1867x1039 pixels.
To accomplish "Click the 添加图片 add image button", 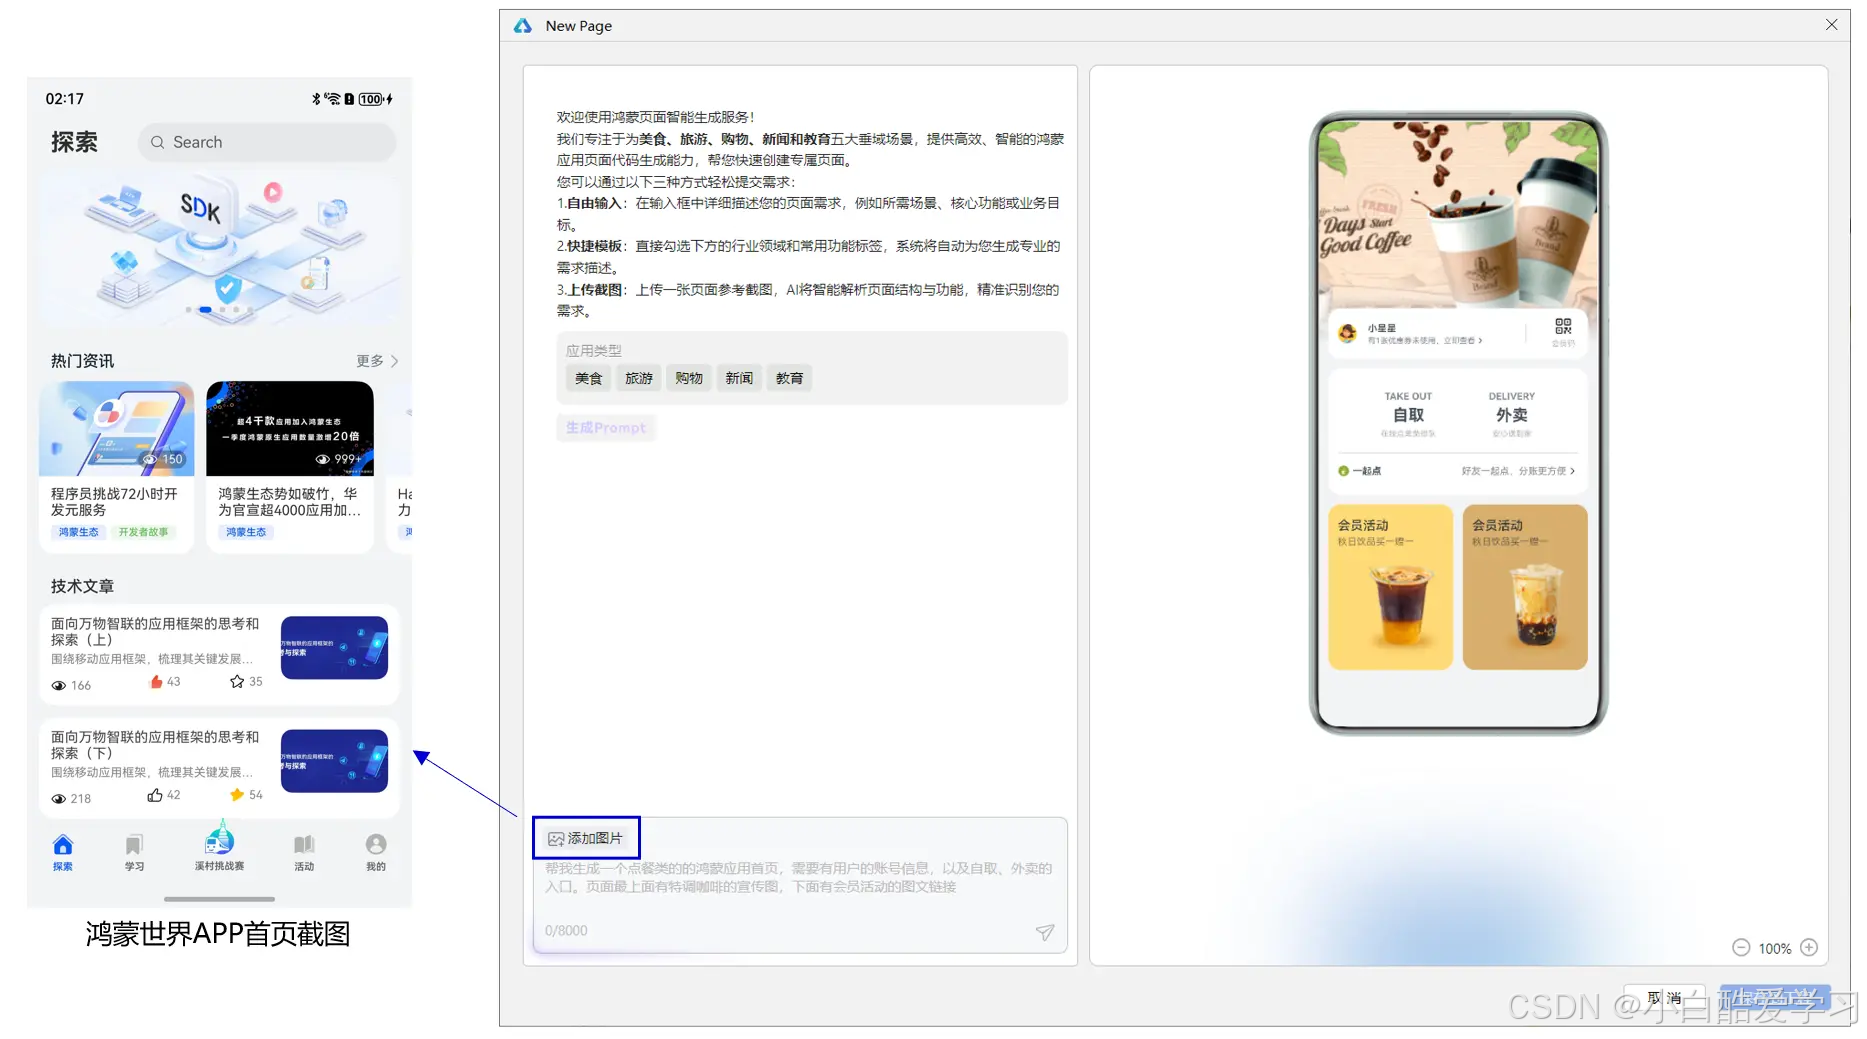I will coord(586,838).
